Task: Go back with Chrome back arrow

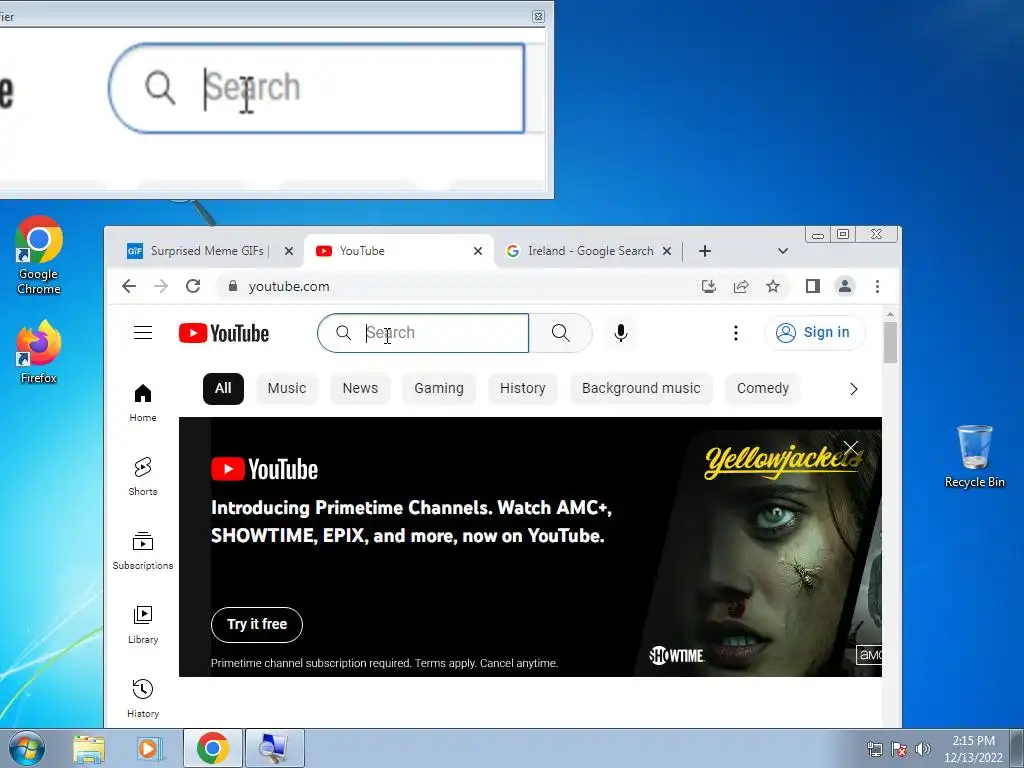Action: click(x=129, y=286)
